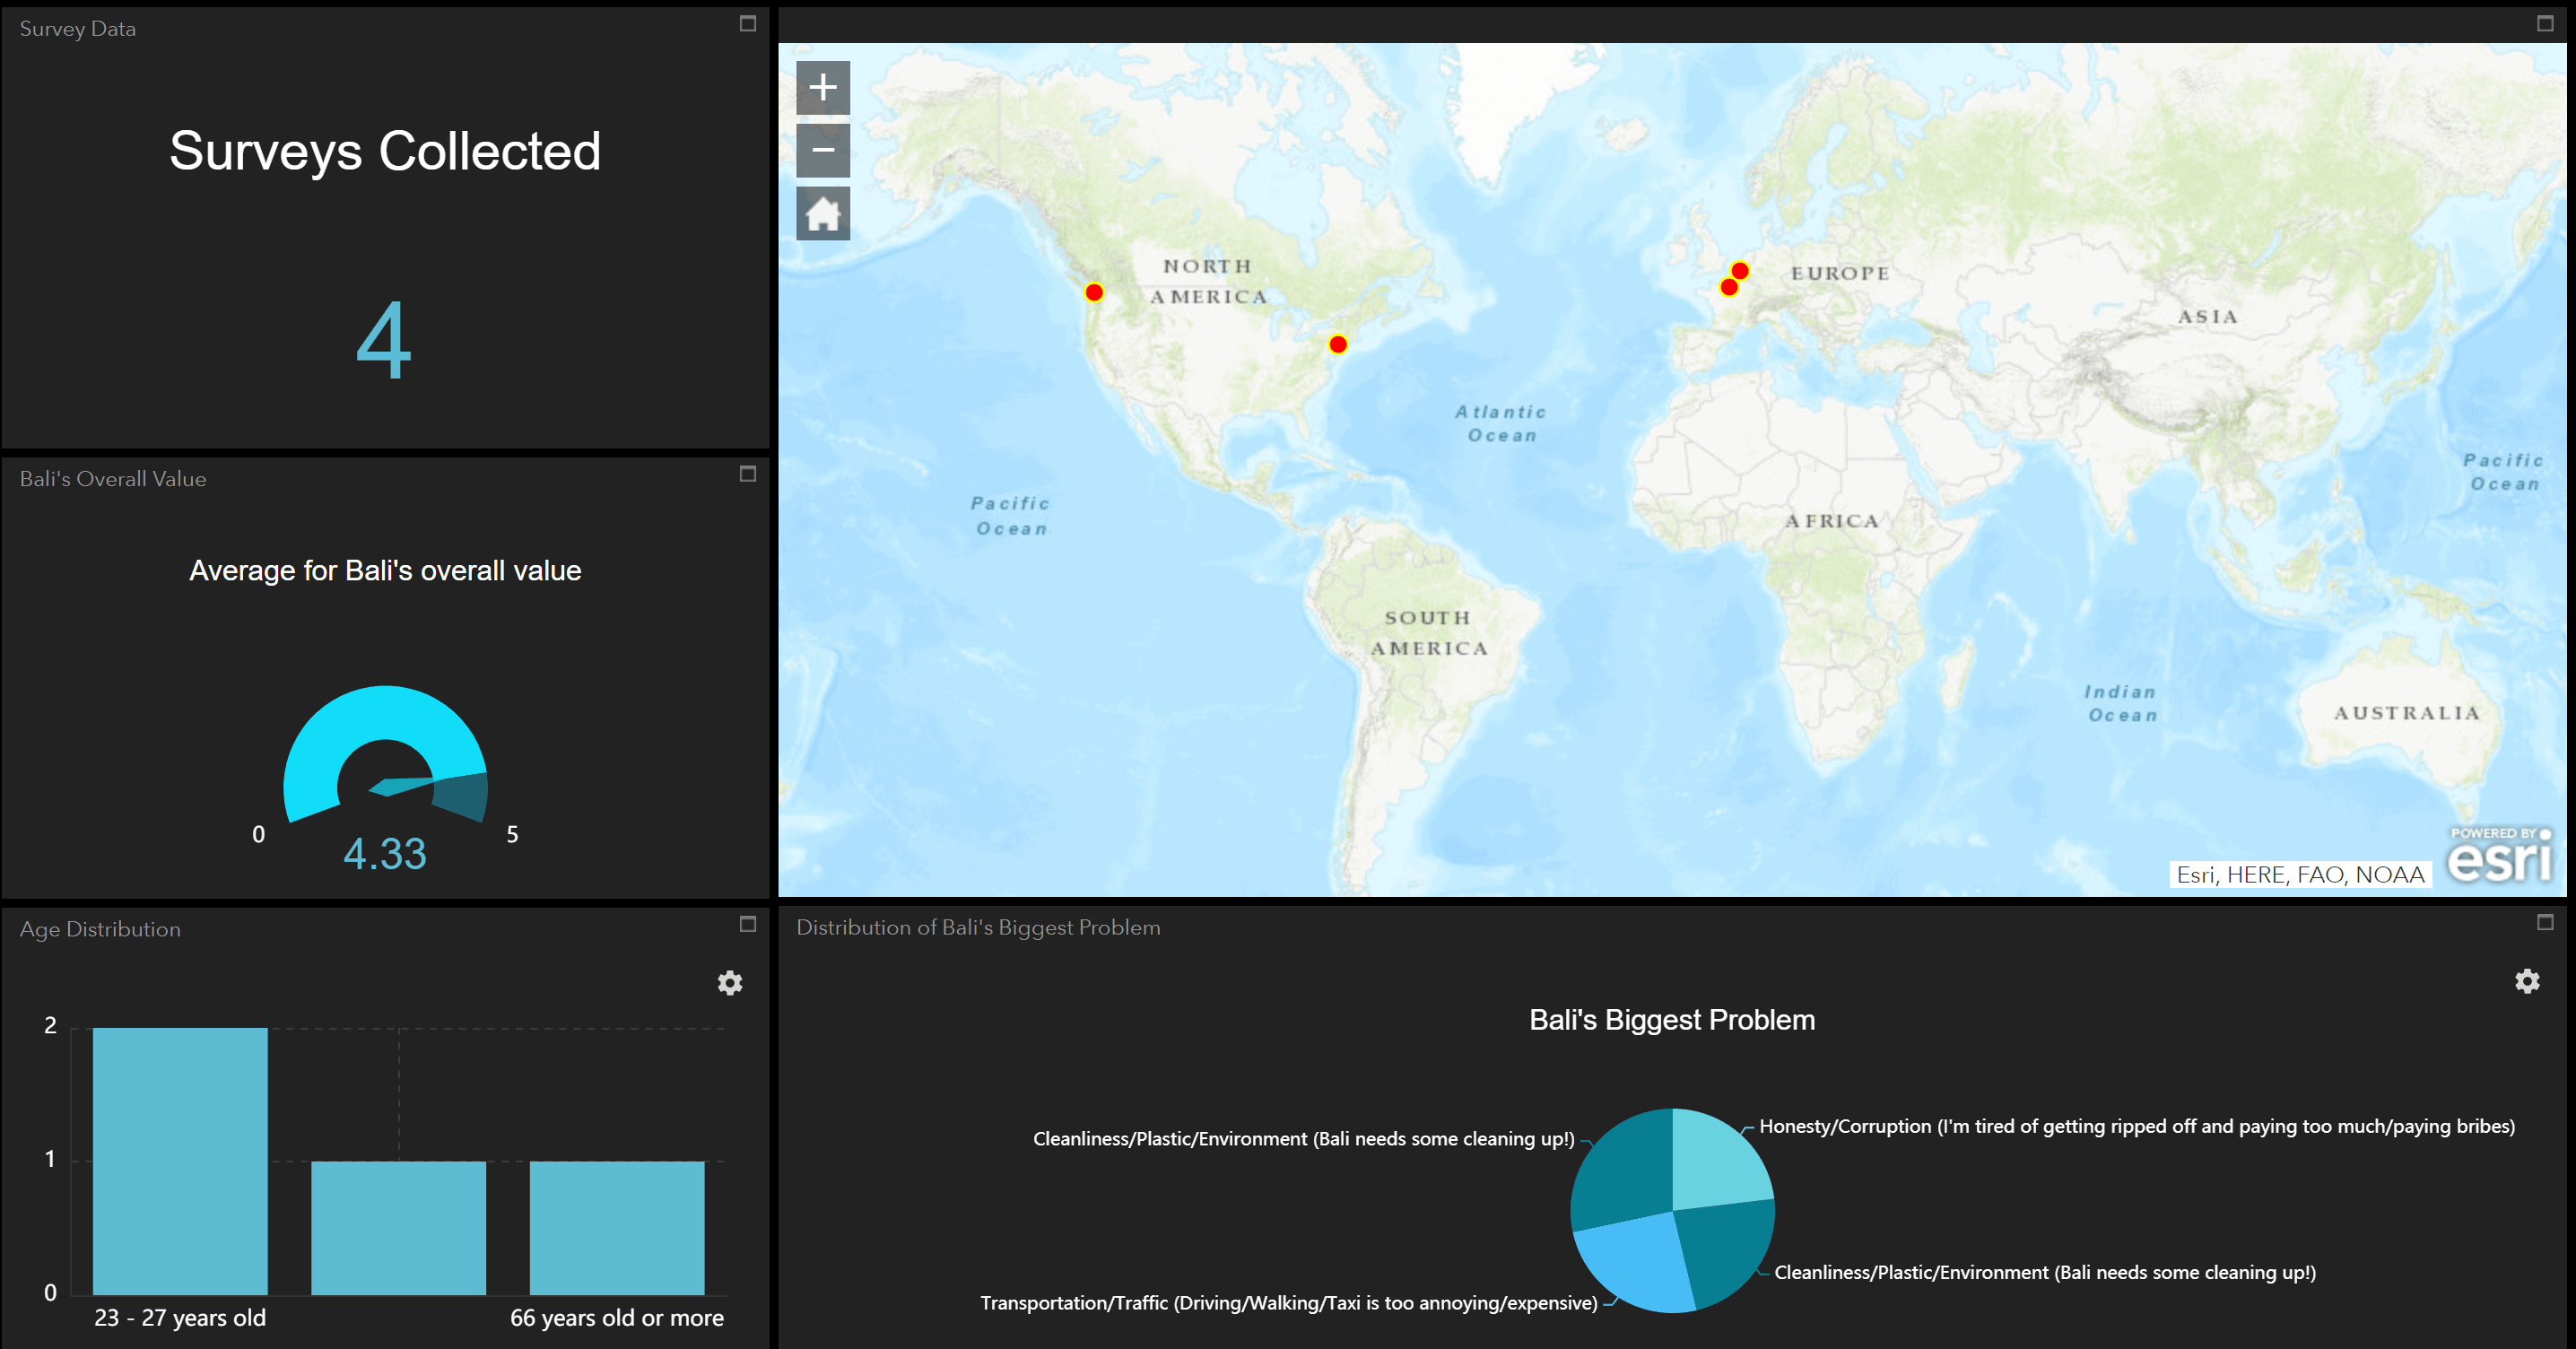The width and height of the screenshot is (2576, 1349).
Task: Click the Esri attribution text
Action: pyautogui.click(x=2299, y=875)
